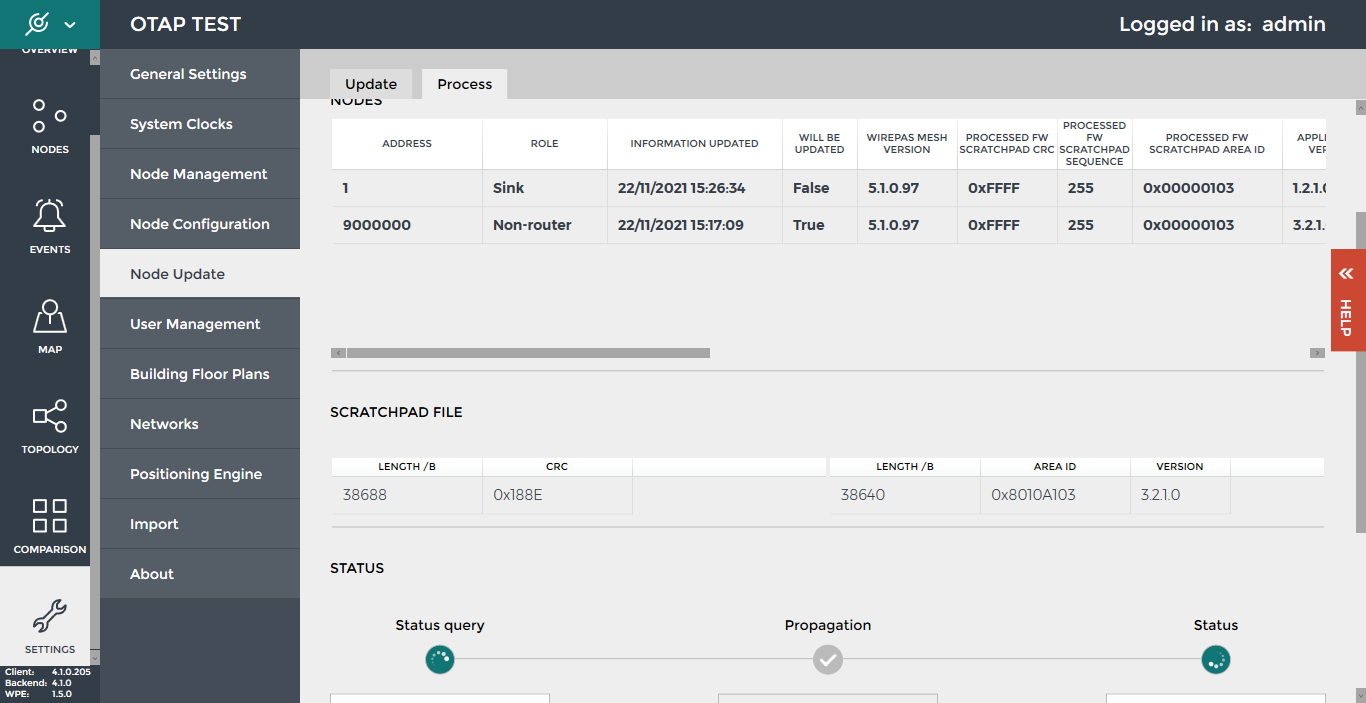Switch to the Update tab
1366x703 pixels.
tap(371, 84)
